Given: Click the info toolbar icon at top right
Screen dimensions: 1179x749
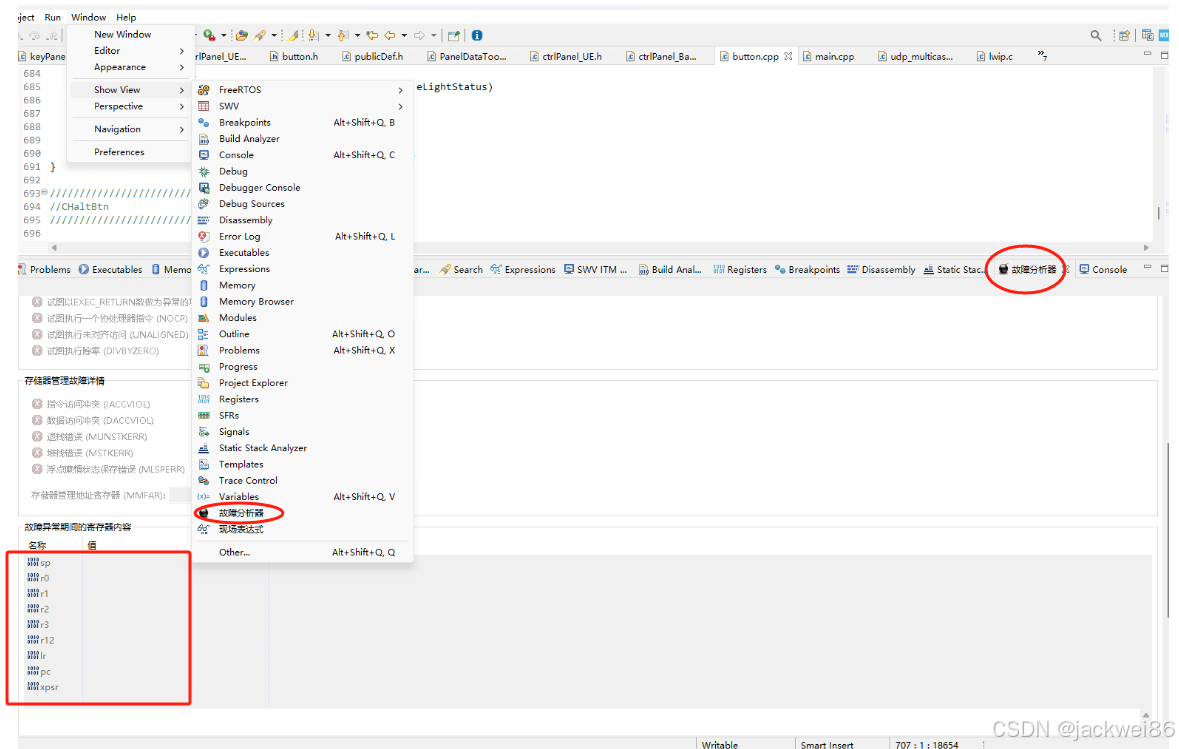Looking at the screenshot, I should coord(477,34).
